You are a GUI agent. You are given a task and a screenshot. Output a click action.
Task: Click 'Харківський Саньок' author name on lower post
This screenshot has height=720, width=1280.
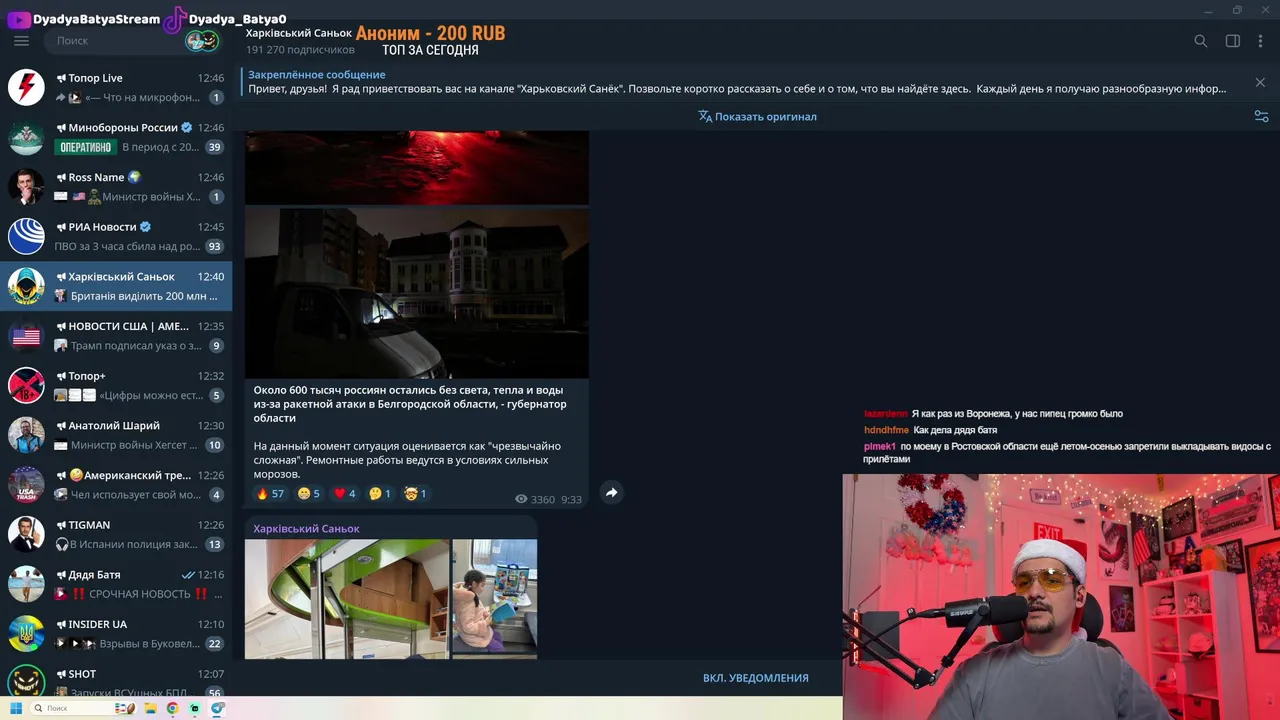coord(307,529)
